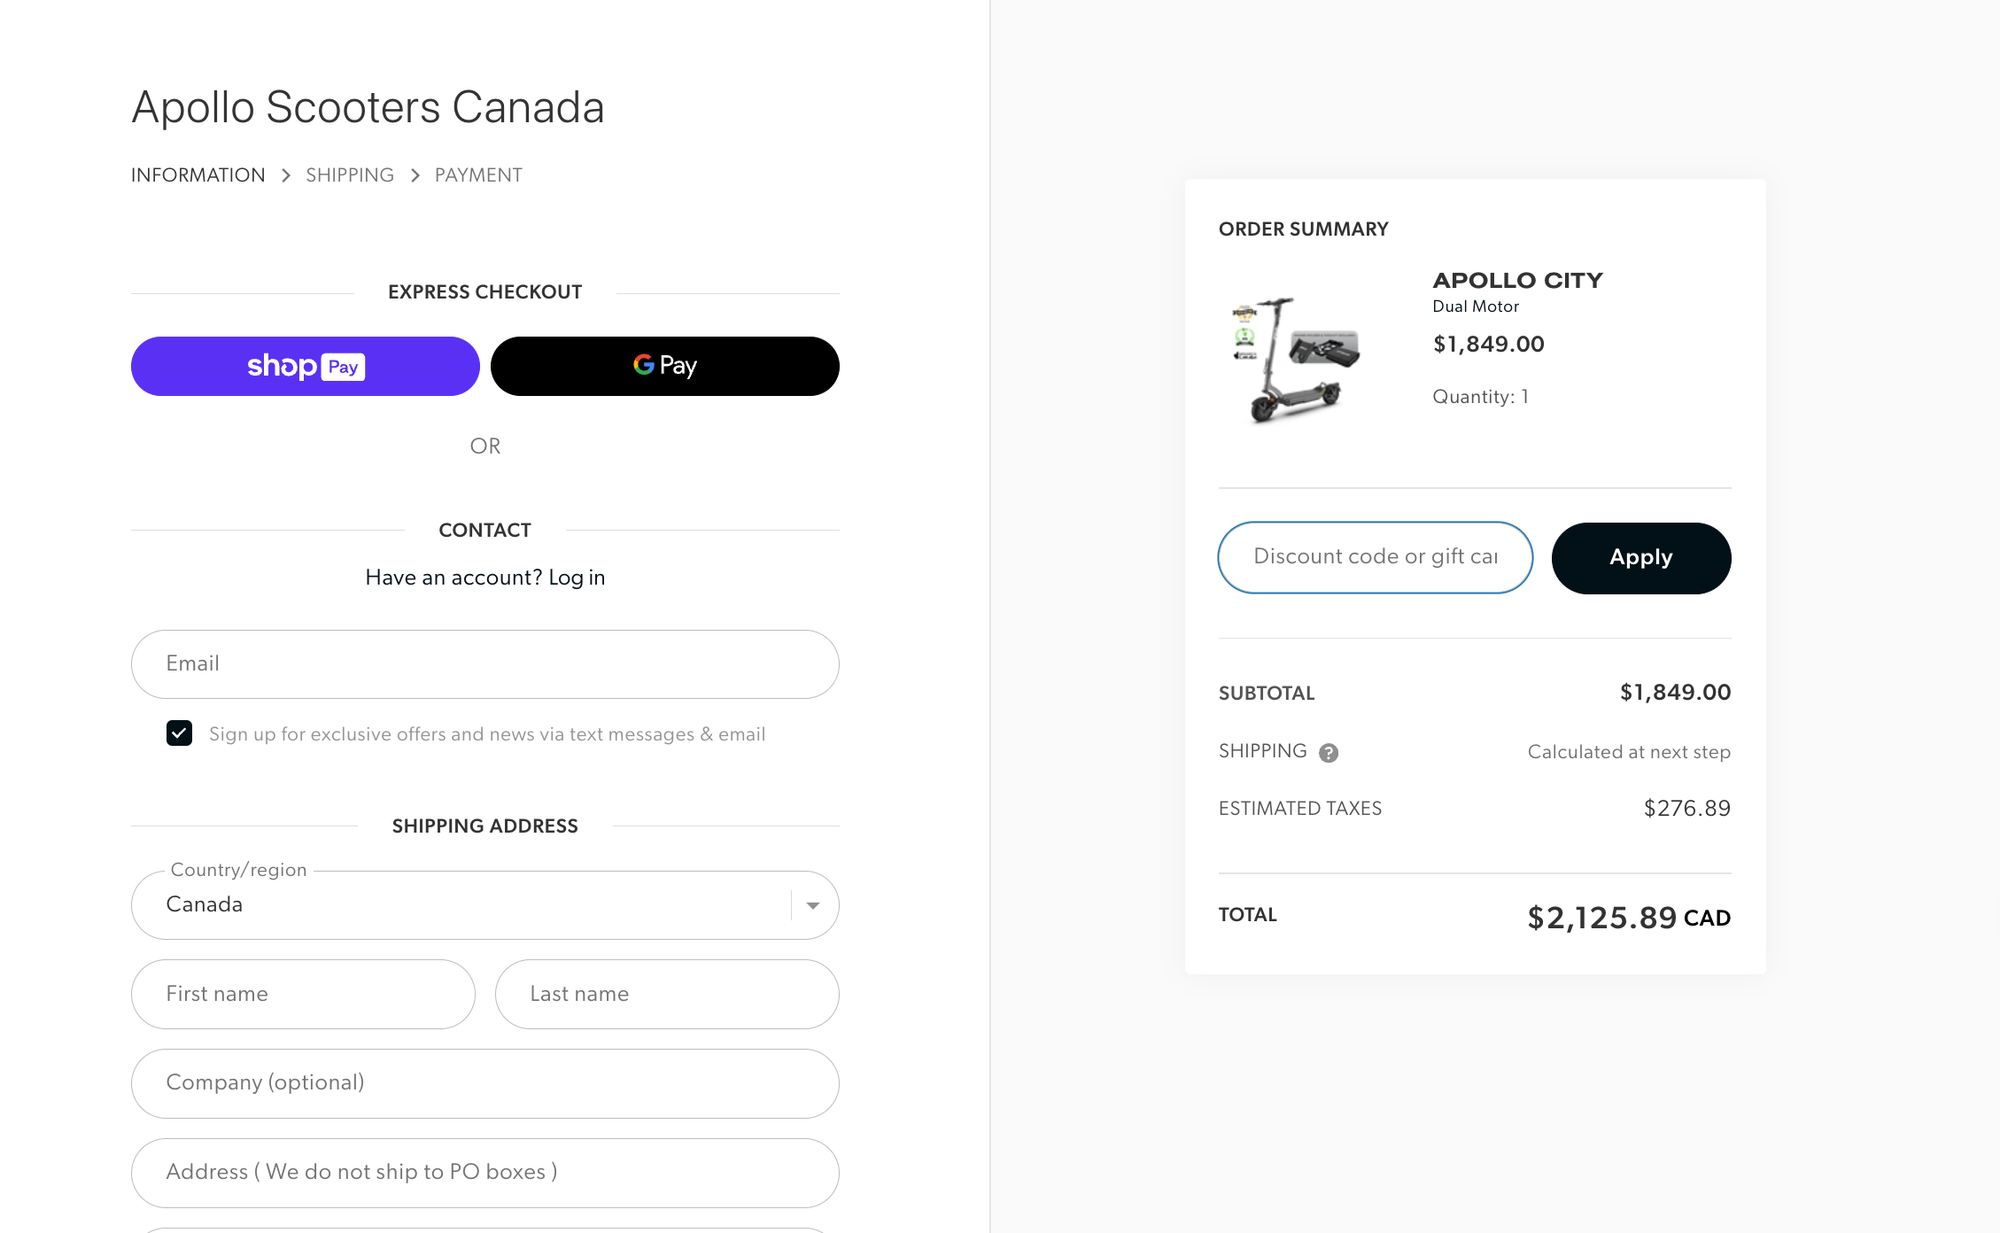Viewport: 2000px width, 1233px height.
Task: Apply the discount code with Apply button
Action: [x=1641, y=558]
